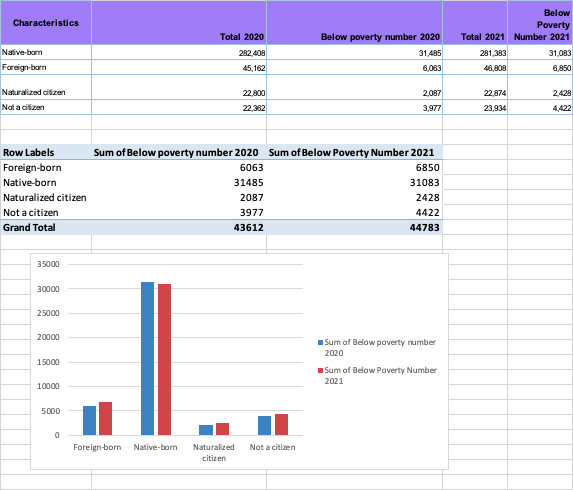The height and width of the screenshot is (490, 573).
Task: Click the red Native-born bar in the chart
Action: pyautogui.click(x=164, y=360)
